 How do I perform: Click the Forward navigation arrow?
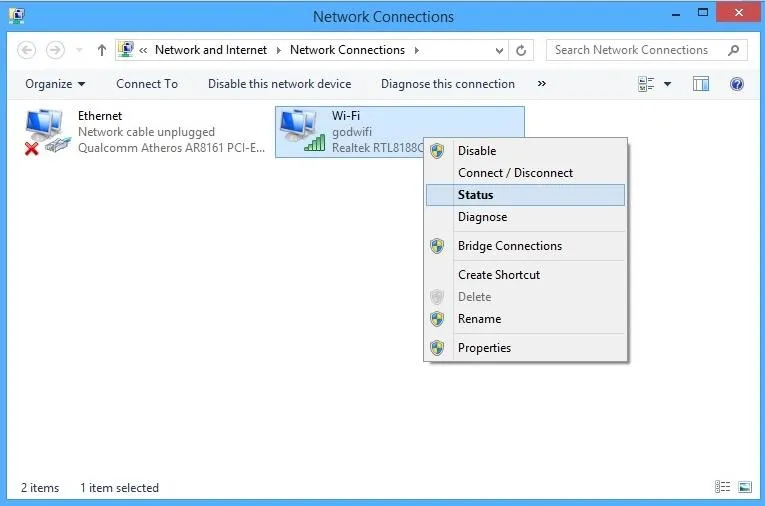point(55,50)
